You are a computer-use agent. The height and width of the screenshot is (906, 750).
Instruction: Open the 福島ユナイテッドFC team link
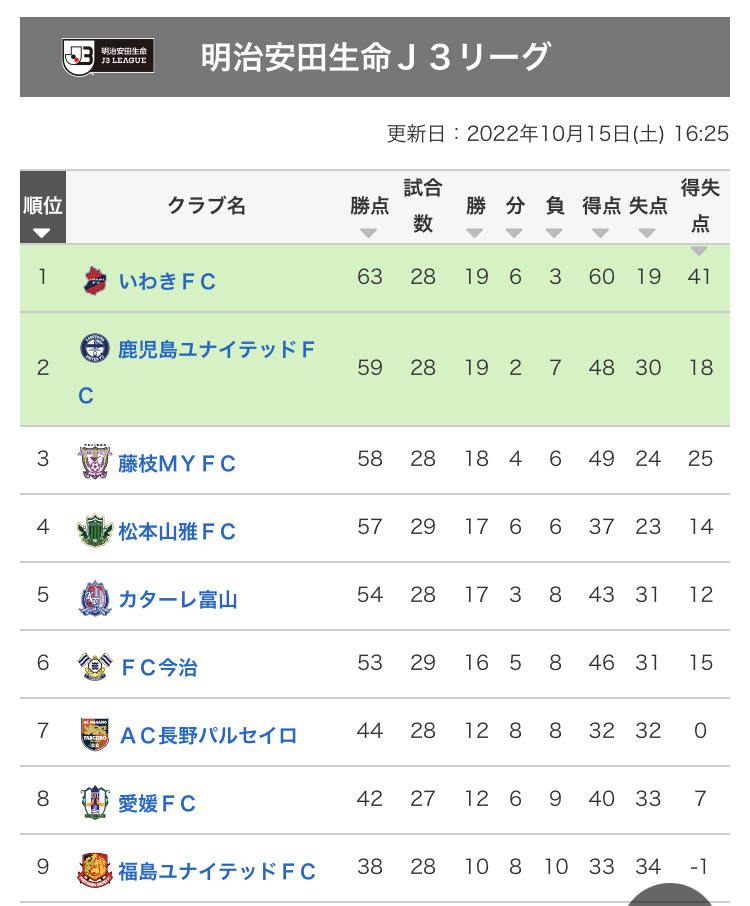(217, 871)
